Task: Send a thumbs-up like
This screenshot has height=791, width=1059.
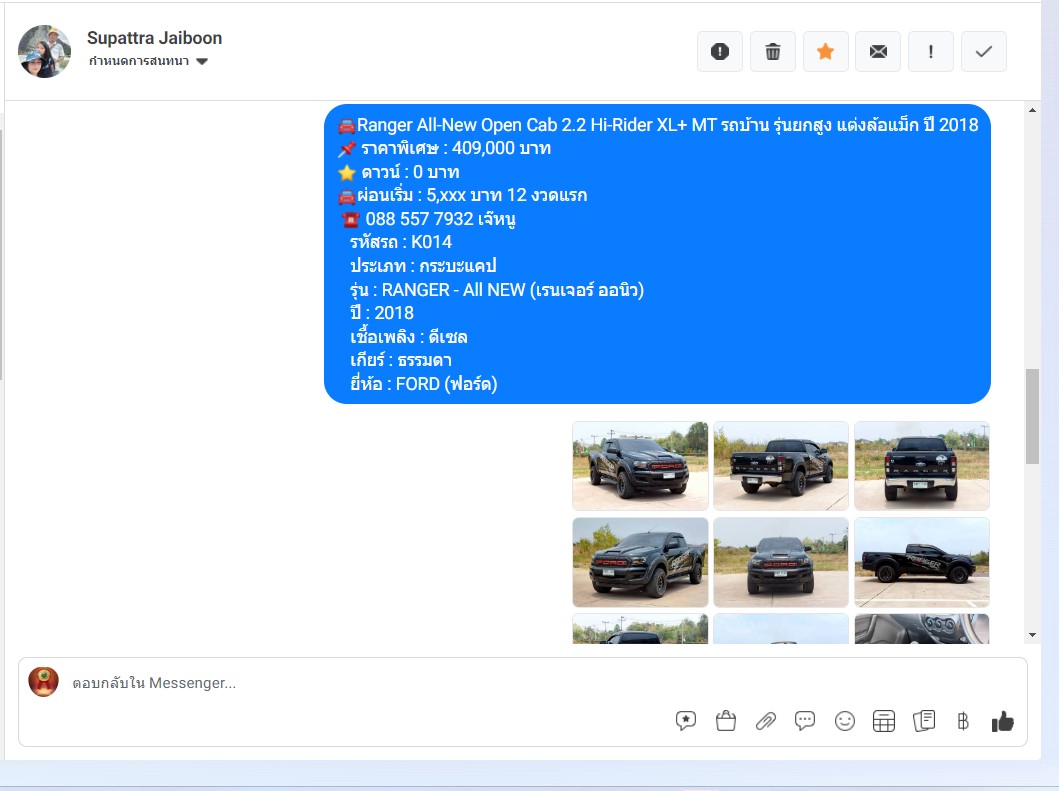Action: (x=1002, y=721)
